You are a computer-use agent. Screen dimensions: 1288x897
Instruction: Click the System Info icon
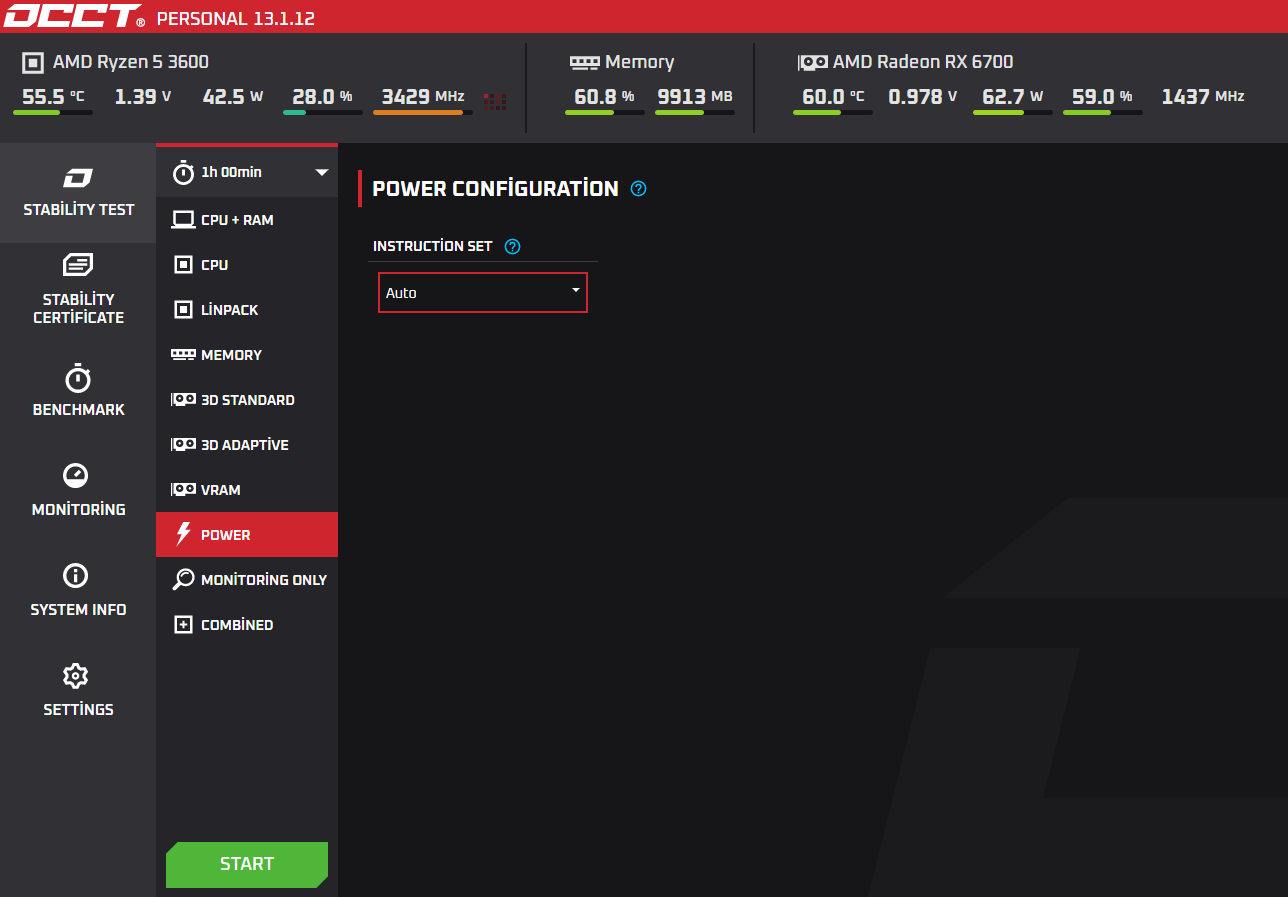coord(75,576)
